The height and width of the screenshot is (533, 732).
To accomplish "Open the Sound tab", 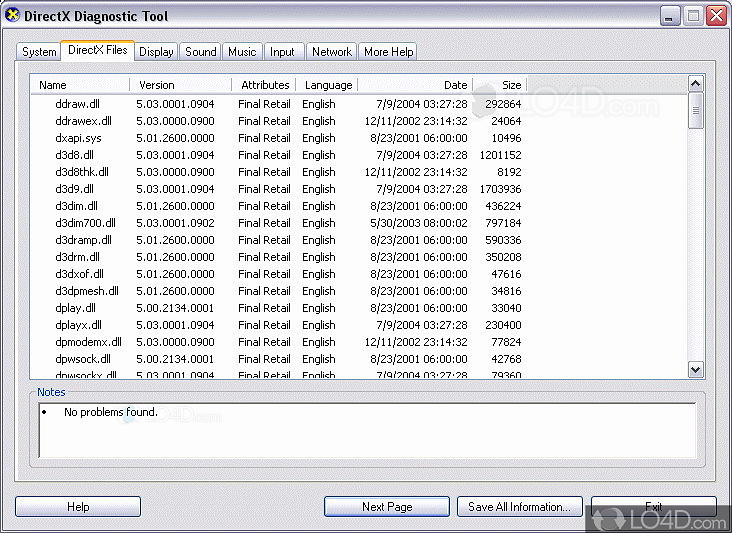I will pos(201,52).
